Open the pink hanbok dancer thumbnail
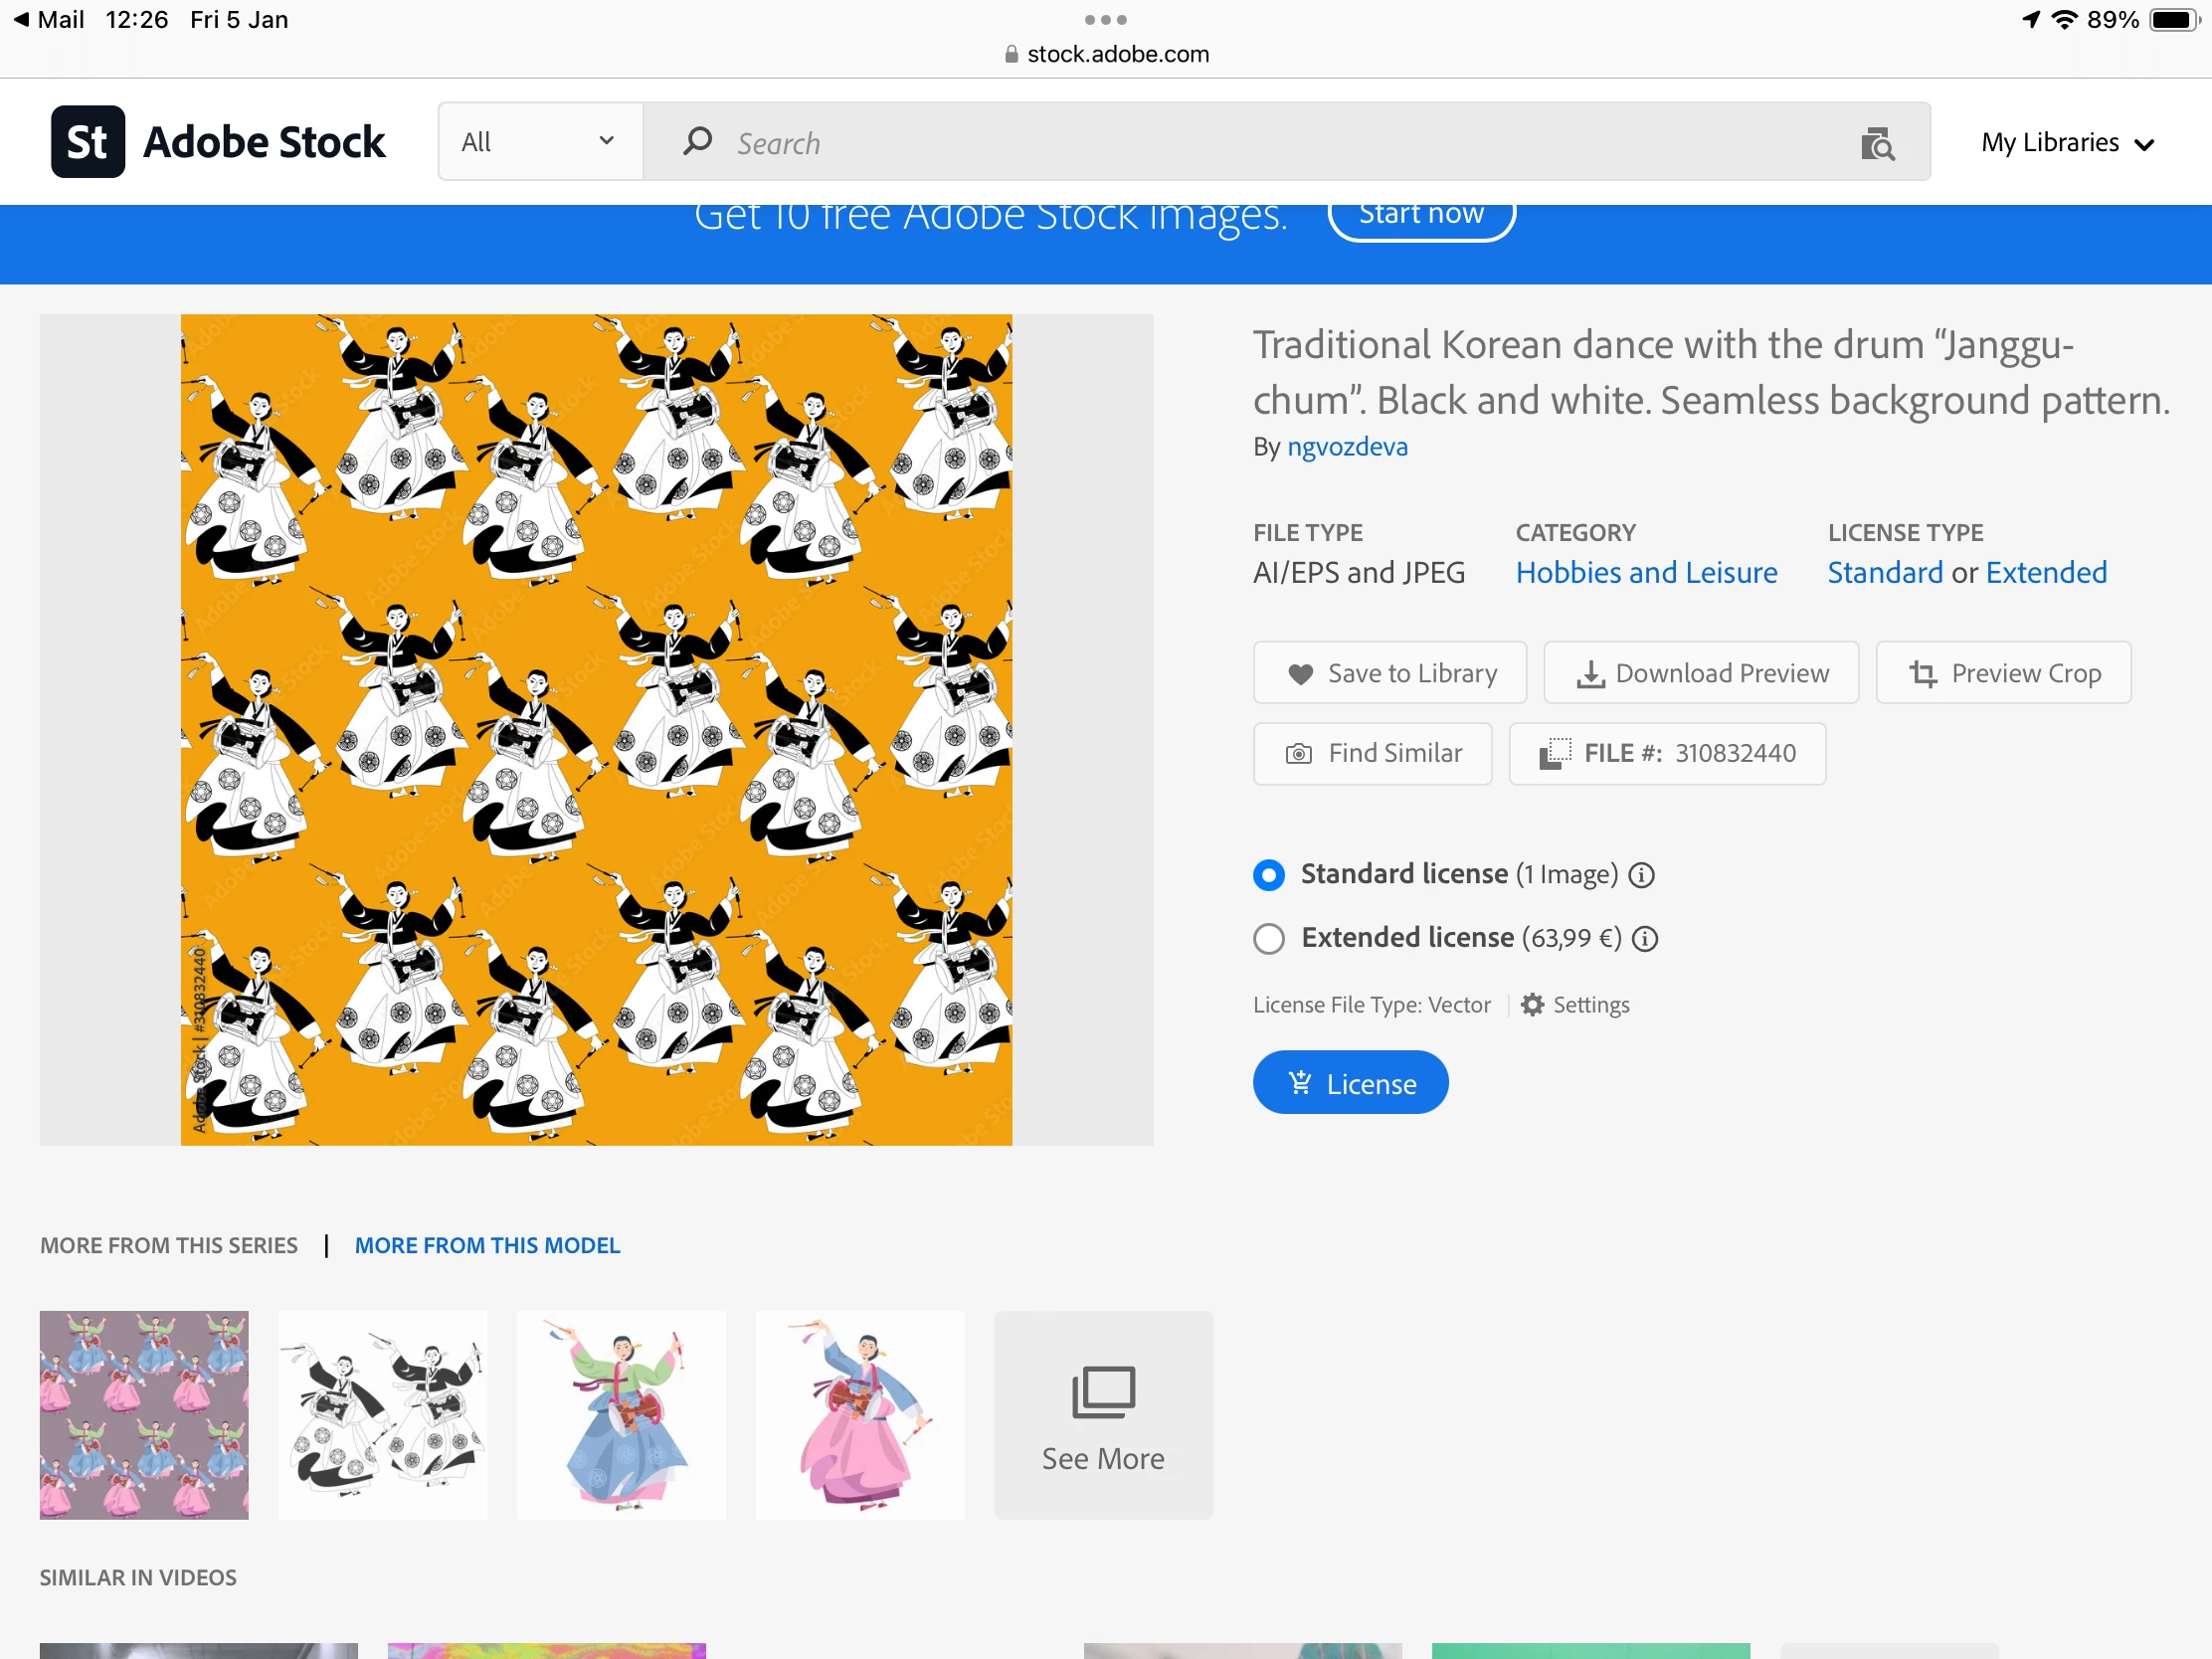This screenshot has height=1659, width=2212. (x=860, y=1415)
